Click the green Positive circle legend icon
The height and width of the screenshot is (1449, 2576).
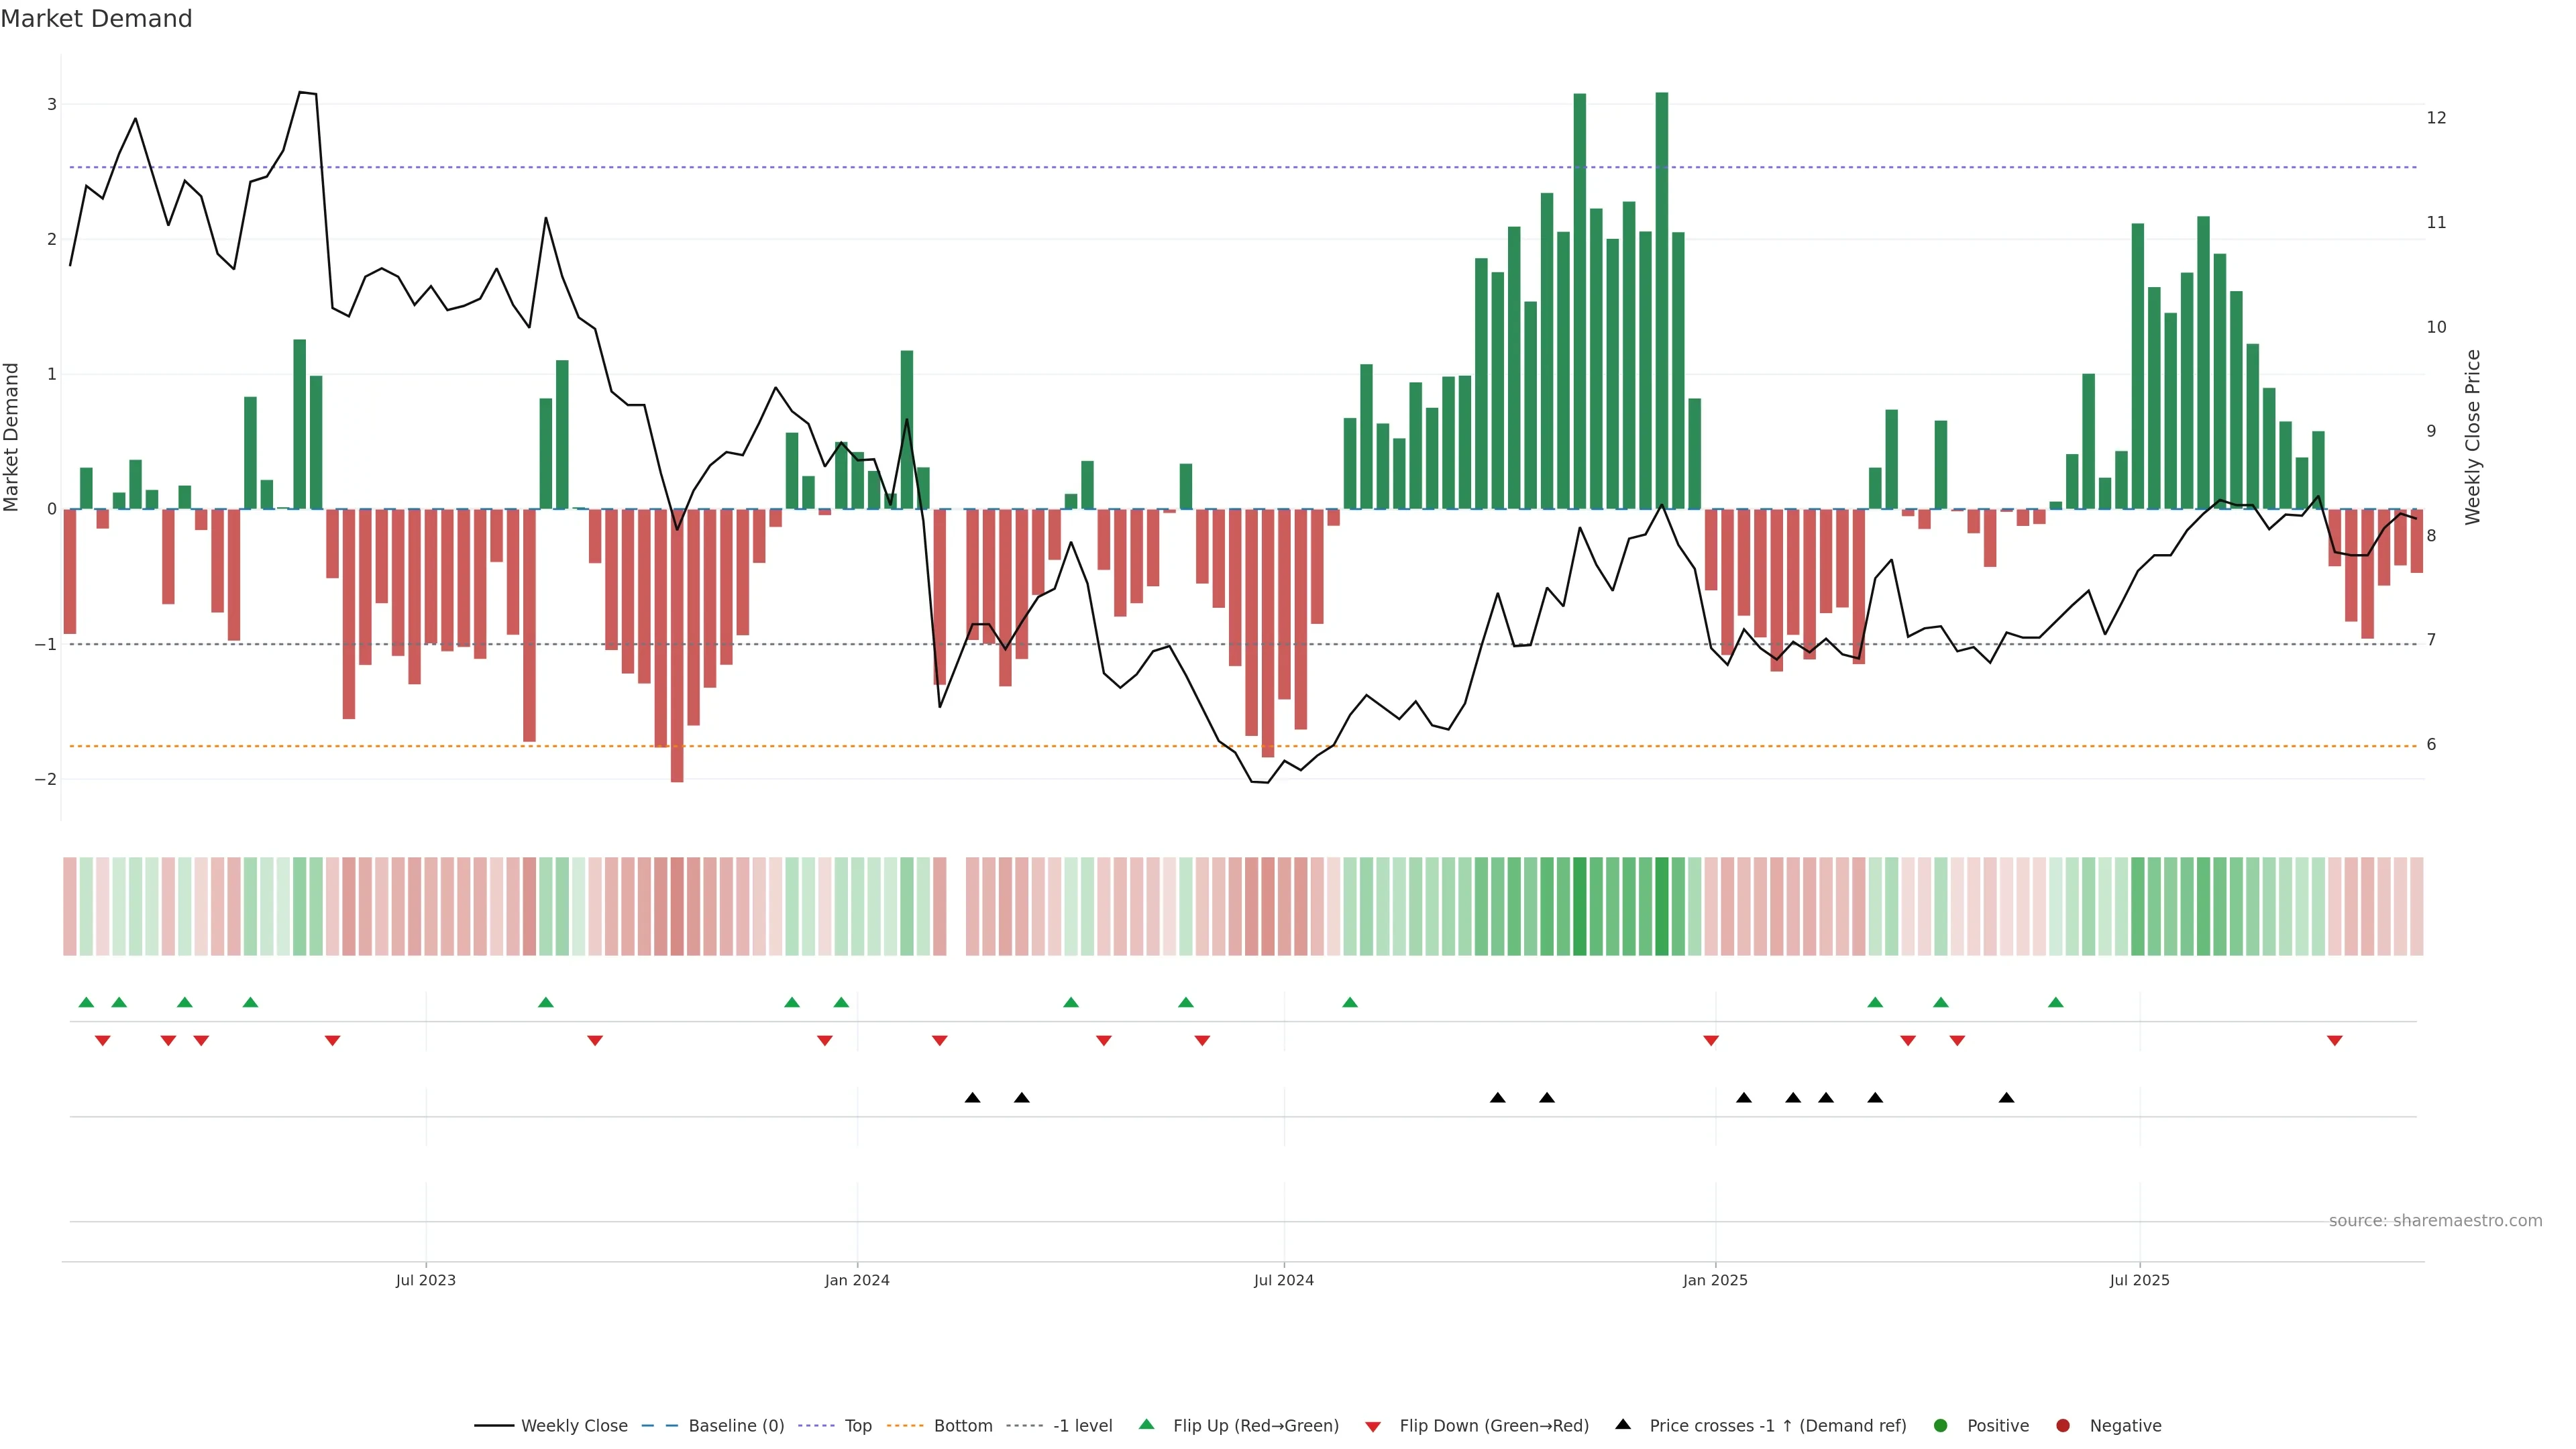(x=1941, y=1425)
